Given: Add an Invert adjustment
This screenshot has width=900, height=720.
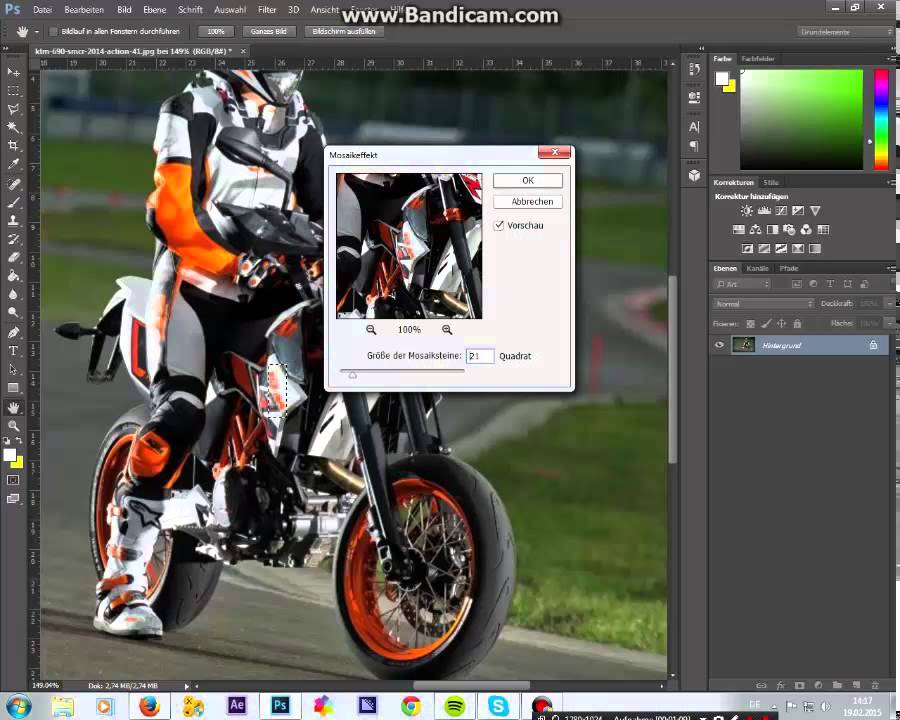Looking at the screenshot, I should click(747, 249).
